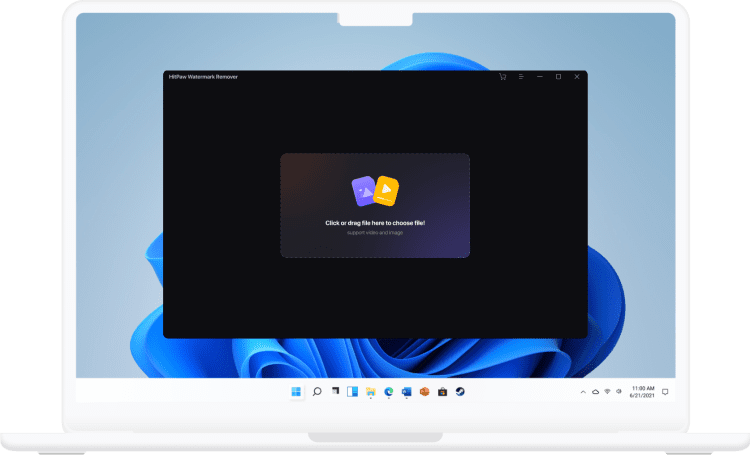Launch File Explorer from the taskbar
Viewport: 750px width, 455px height.
[371, 392]
